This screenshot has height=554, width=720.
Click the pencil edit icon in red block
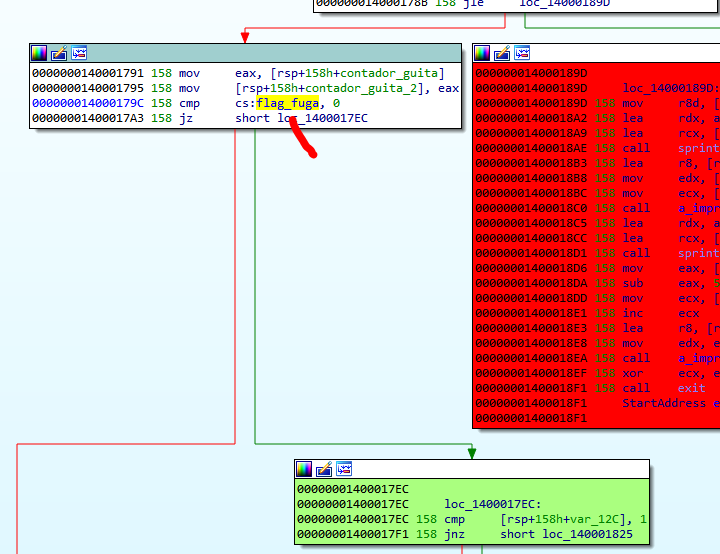click(x=501, y=53)
